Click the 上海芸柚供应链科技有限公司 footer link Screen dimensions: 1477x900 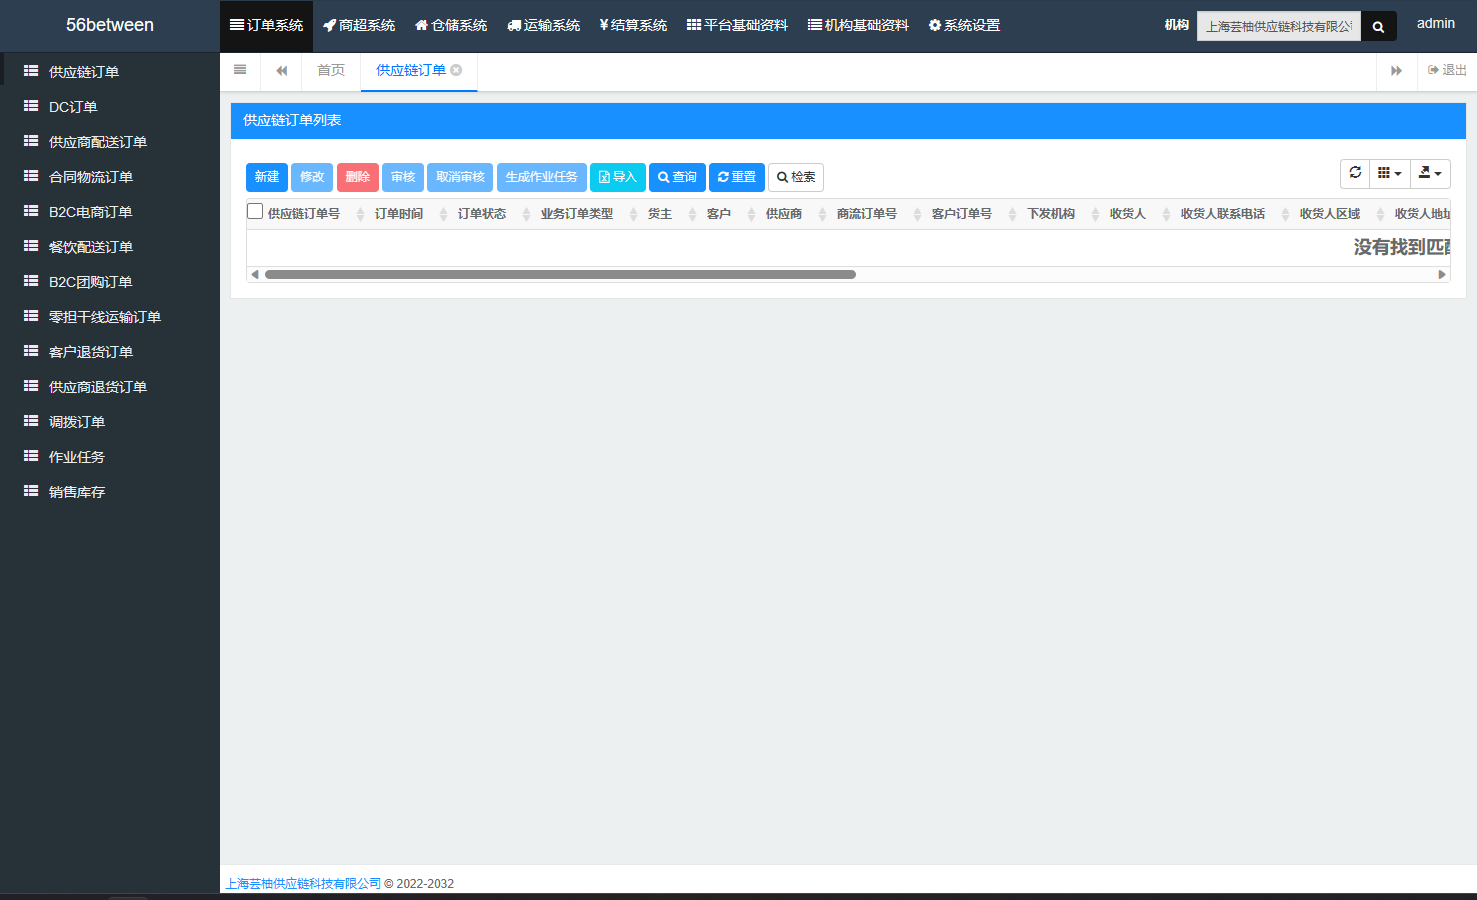click(303, 884)
